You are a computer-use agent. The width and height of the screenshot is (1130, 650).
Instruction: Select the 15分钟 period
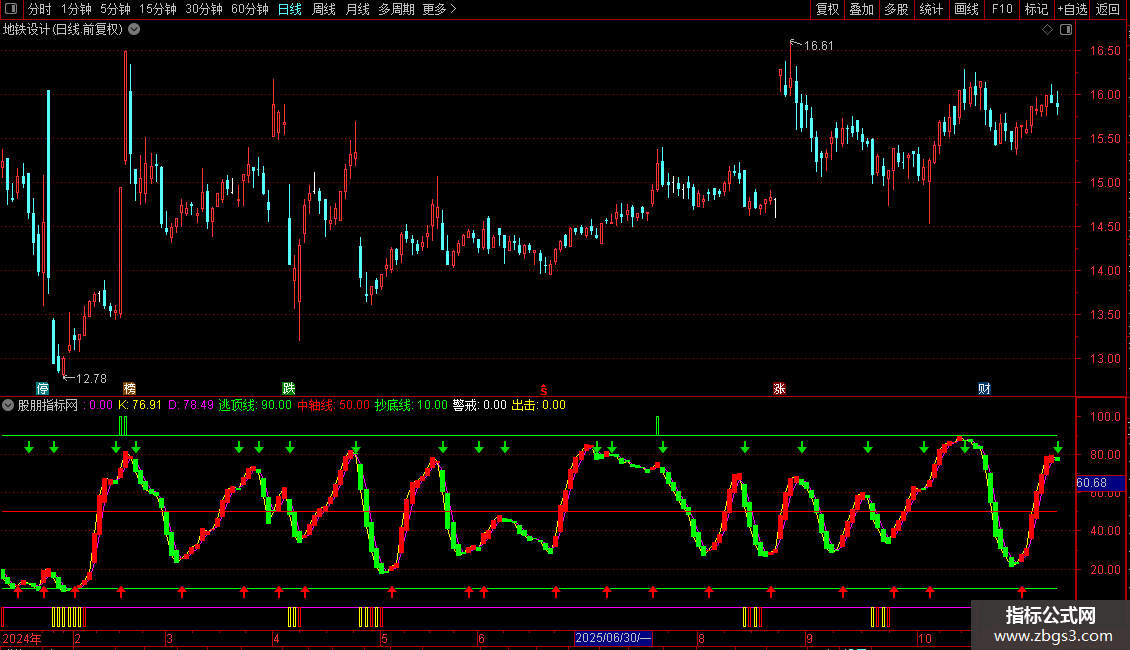pyautogui.click(x=158, y=9)
